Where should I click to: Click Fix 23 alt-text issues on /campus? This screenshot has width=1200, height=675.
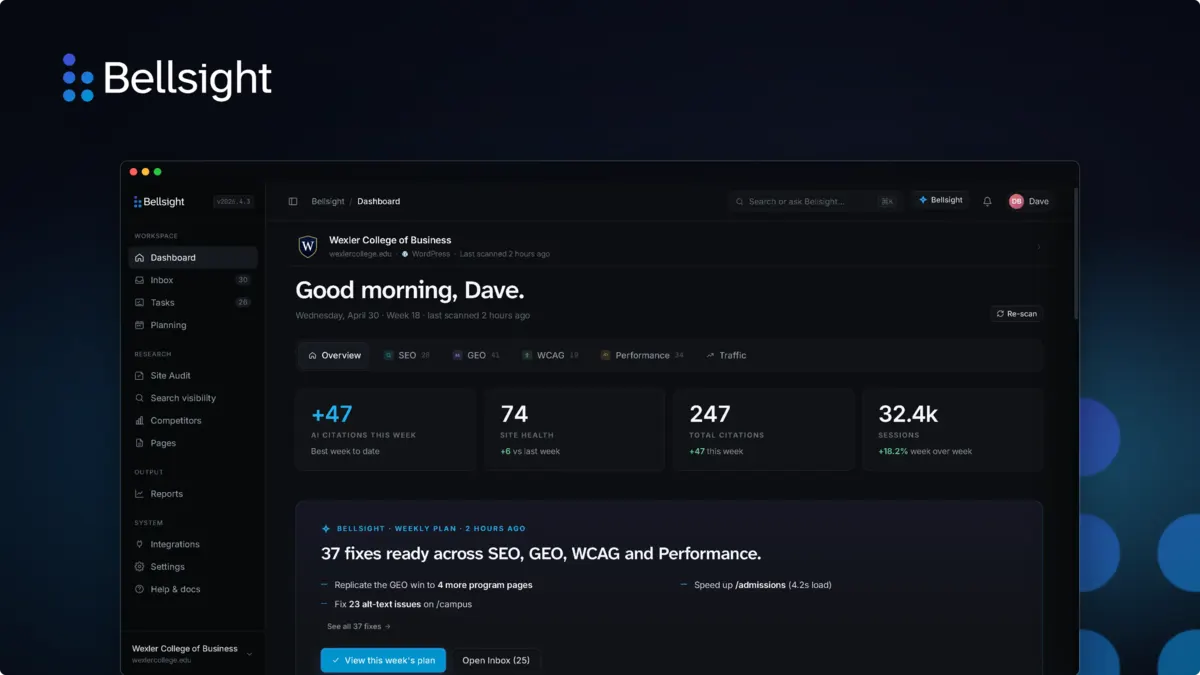point(396,604)
